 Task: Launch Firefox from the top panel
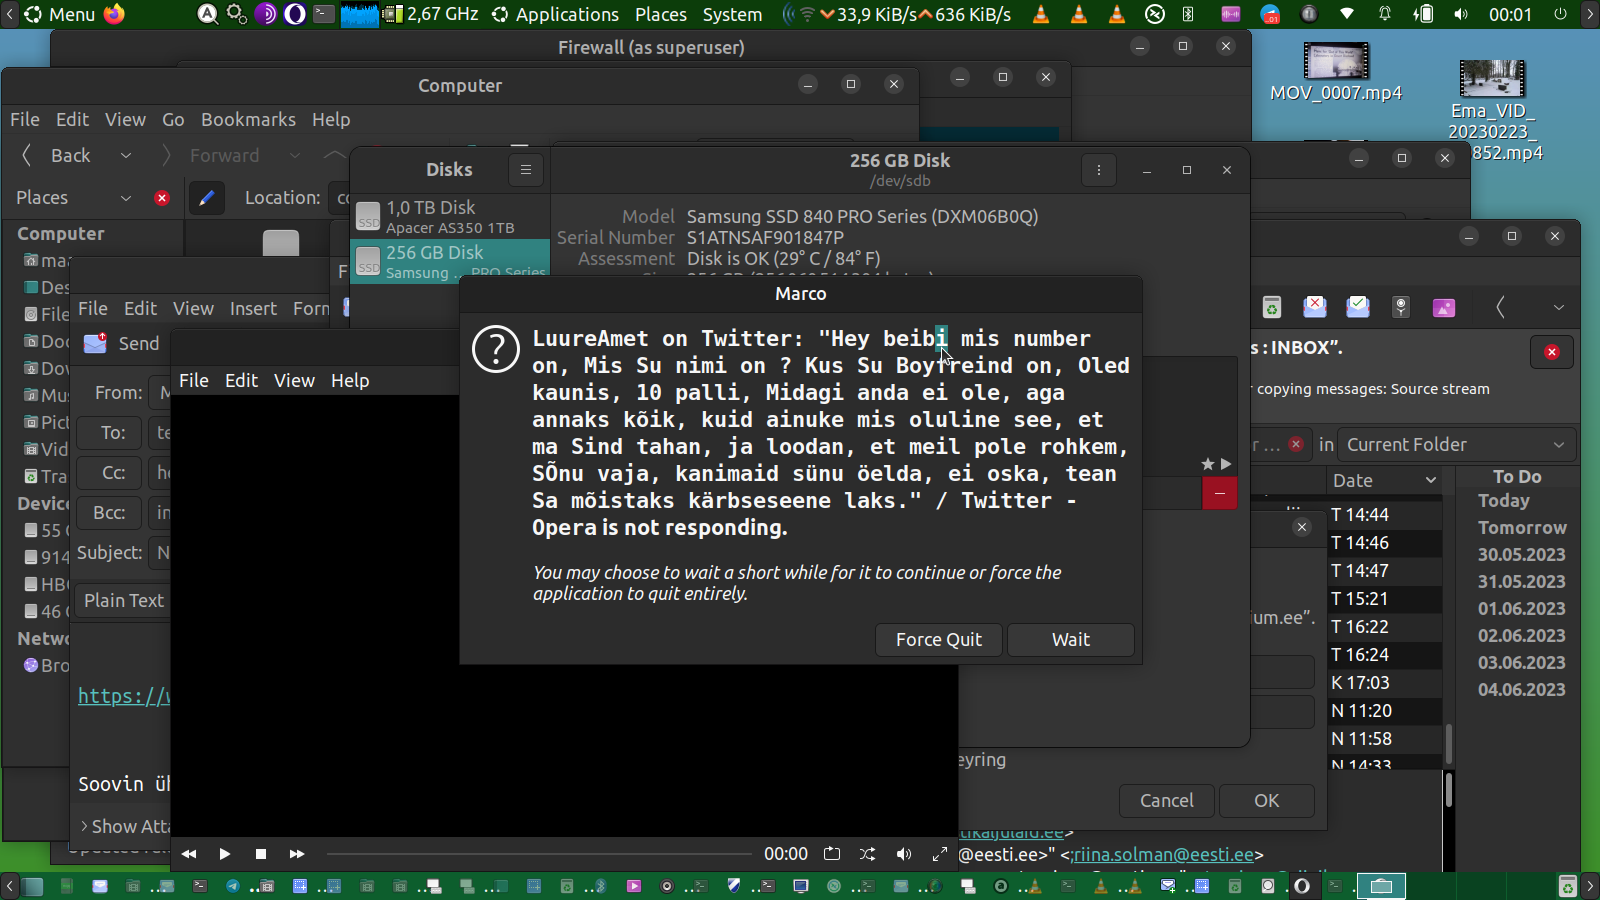point(115,14)
